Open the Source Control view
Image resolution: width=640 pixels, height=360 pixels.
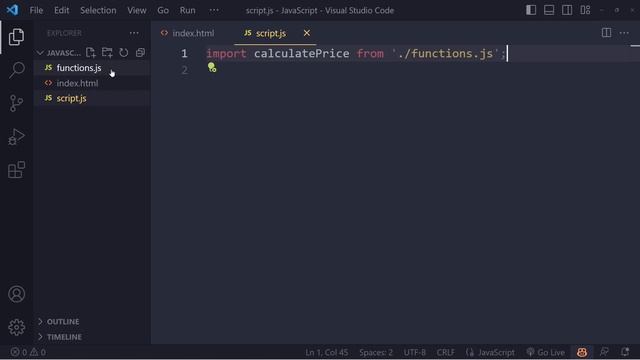tap(16, 103)
